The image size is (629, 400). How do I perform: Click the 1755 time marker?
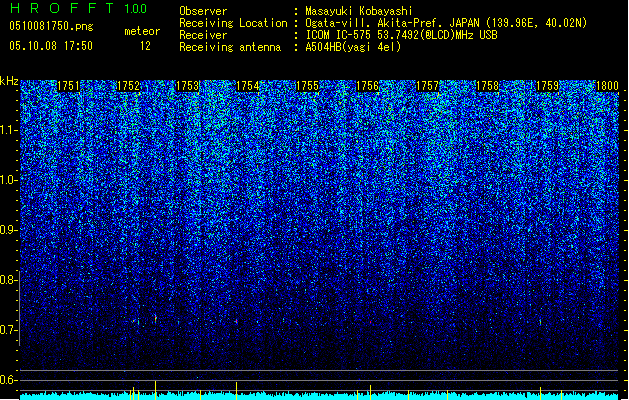tap(307, 86)
